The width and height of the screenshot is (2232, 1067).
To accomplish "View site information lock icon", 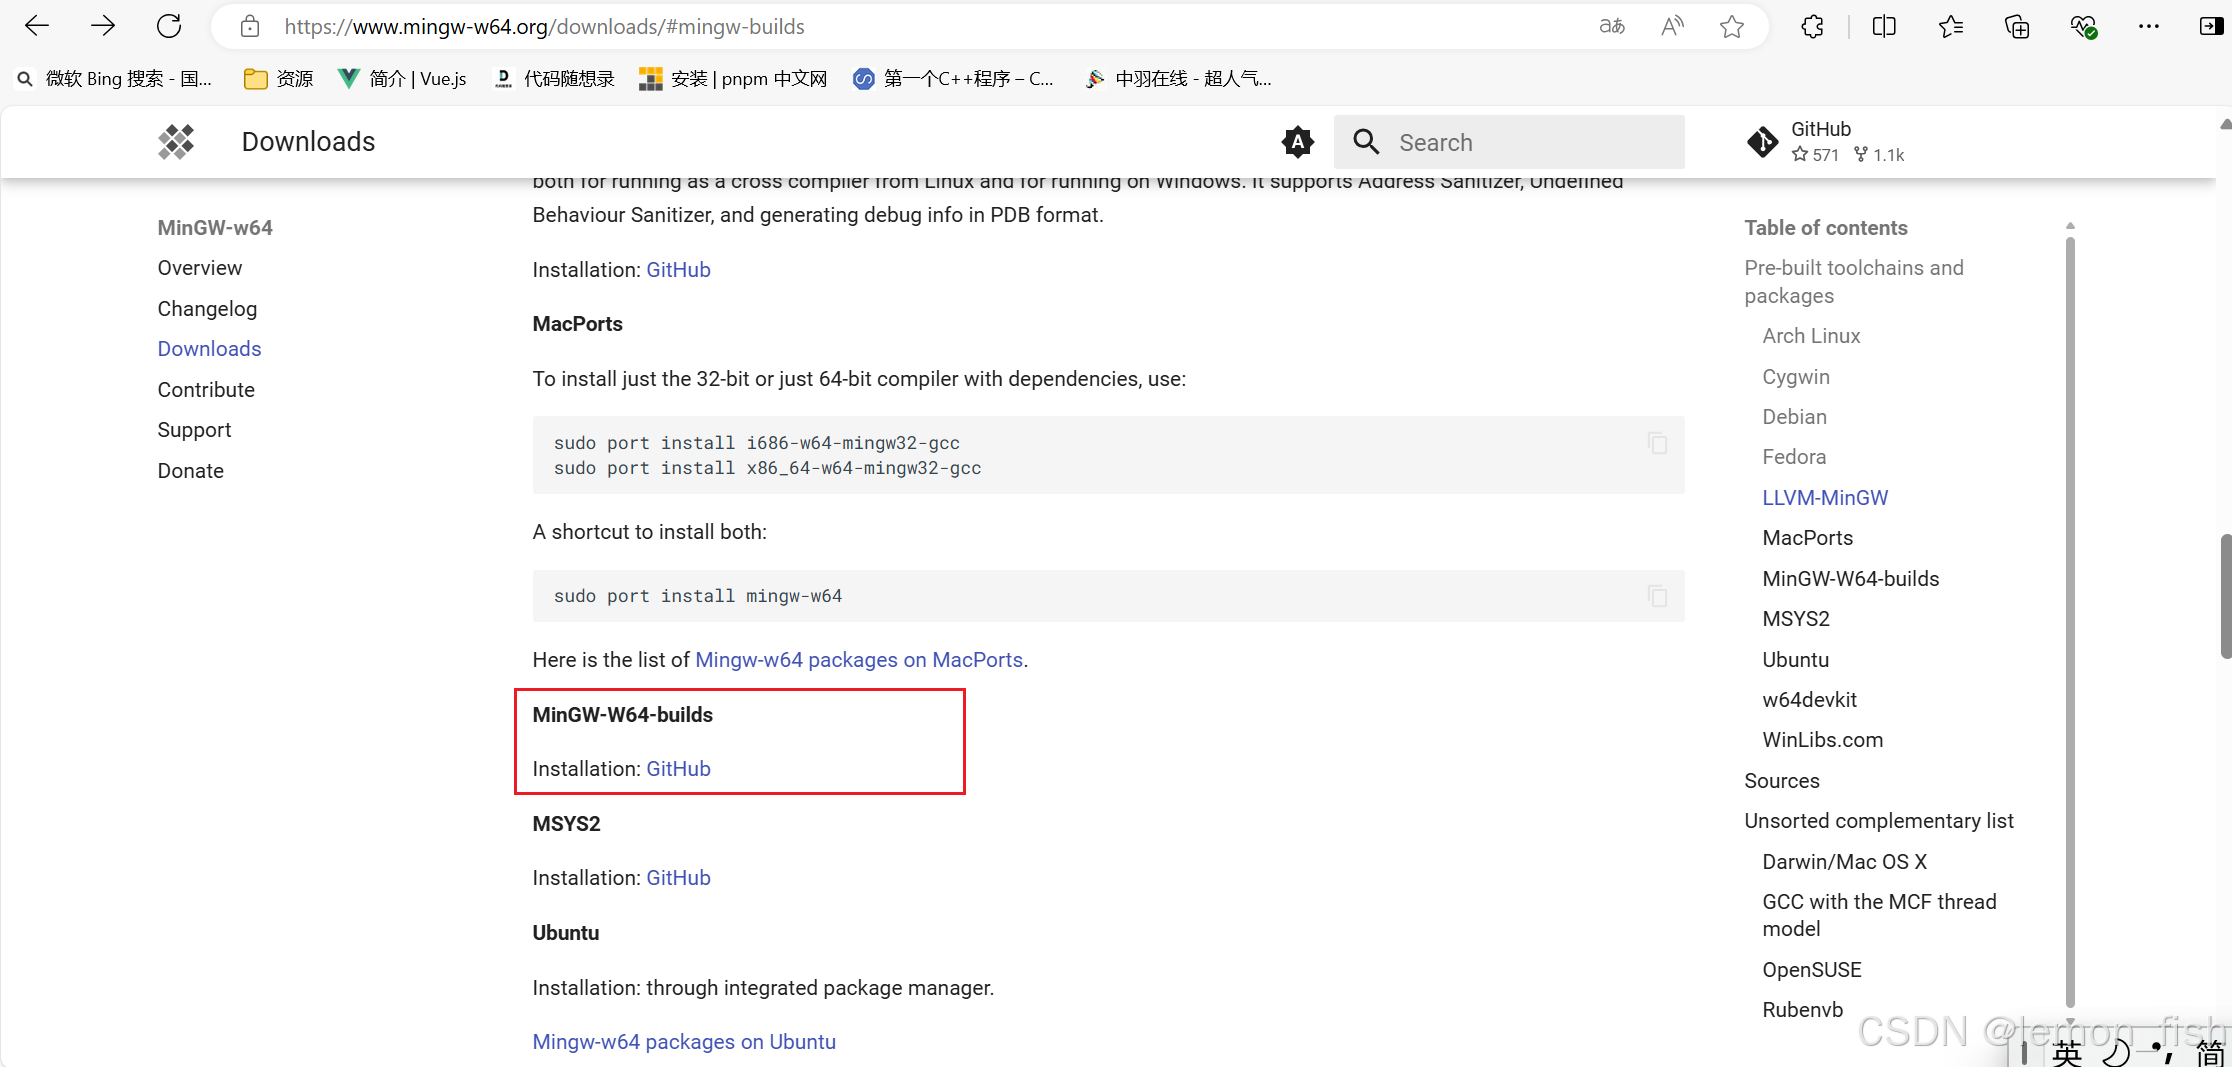I will point(250,27).
